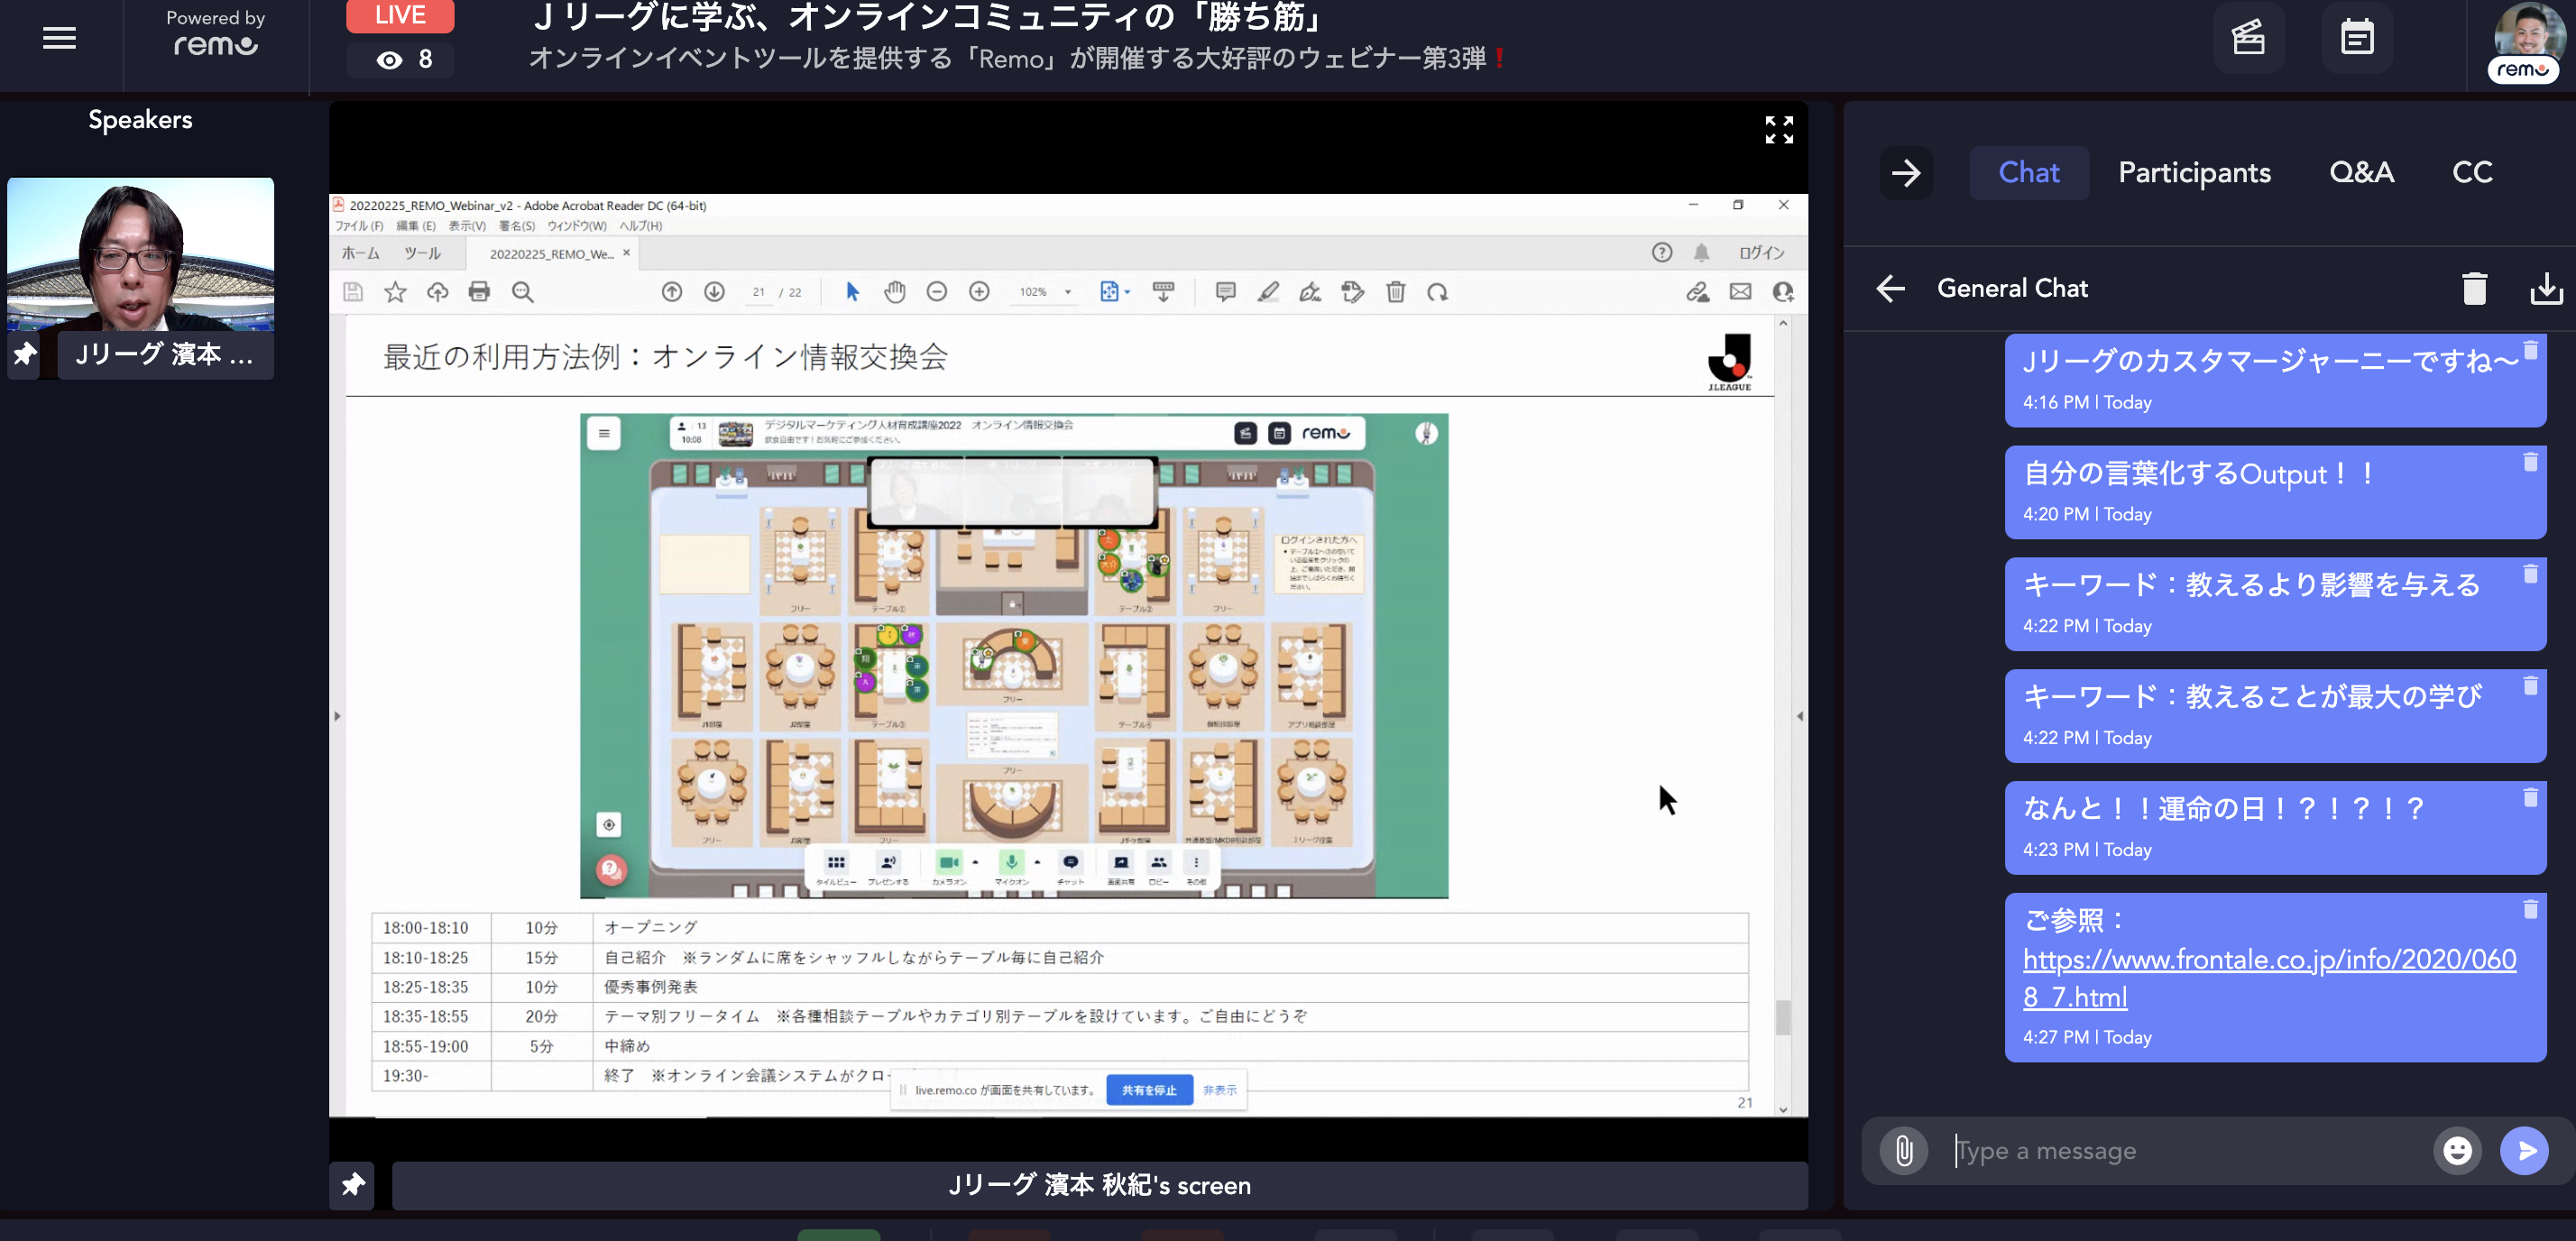
Task: Delete the 4:23 PM chat message
Action: point(2530,797)
